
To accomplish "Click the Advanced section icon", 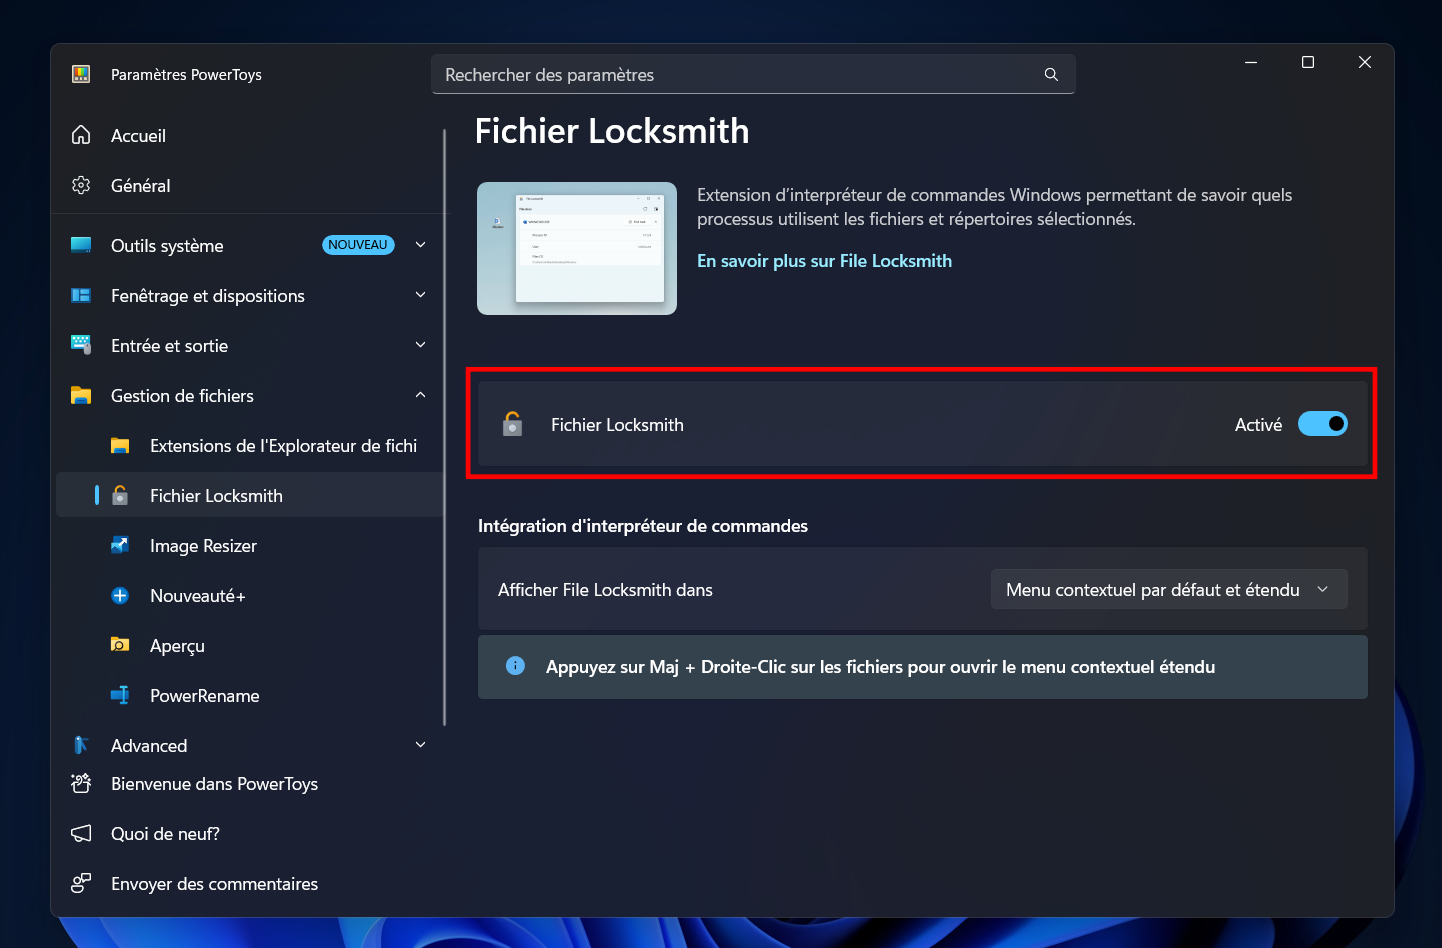I will 81,745.
